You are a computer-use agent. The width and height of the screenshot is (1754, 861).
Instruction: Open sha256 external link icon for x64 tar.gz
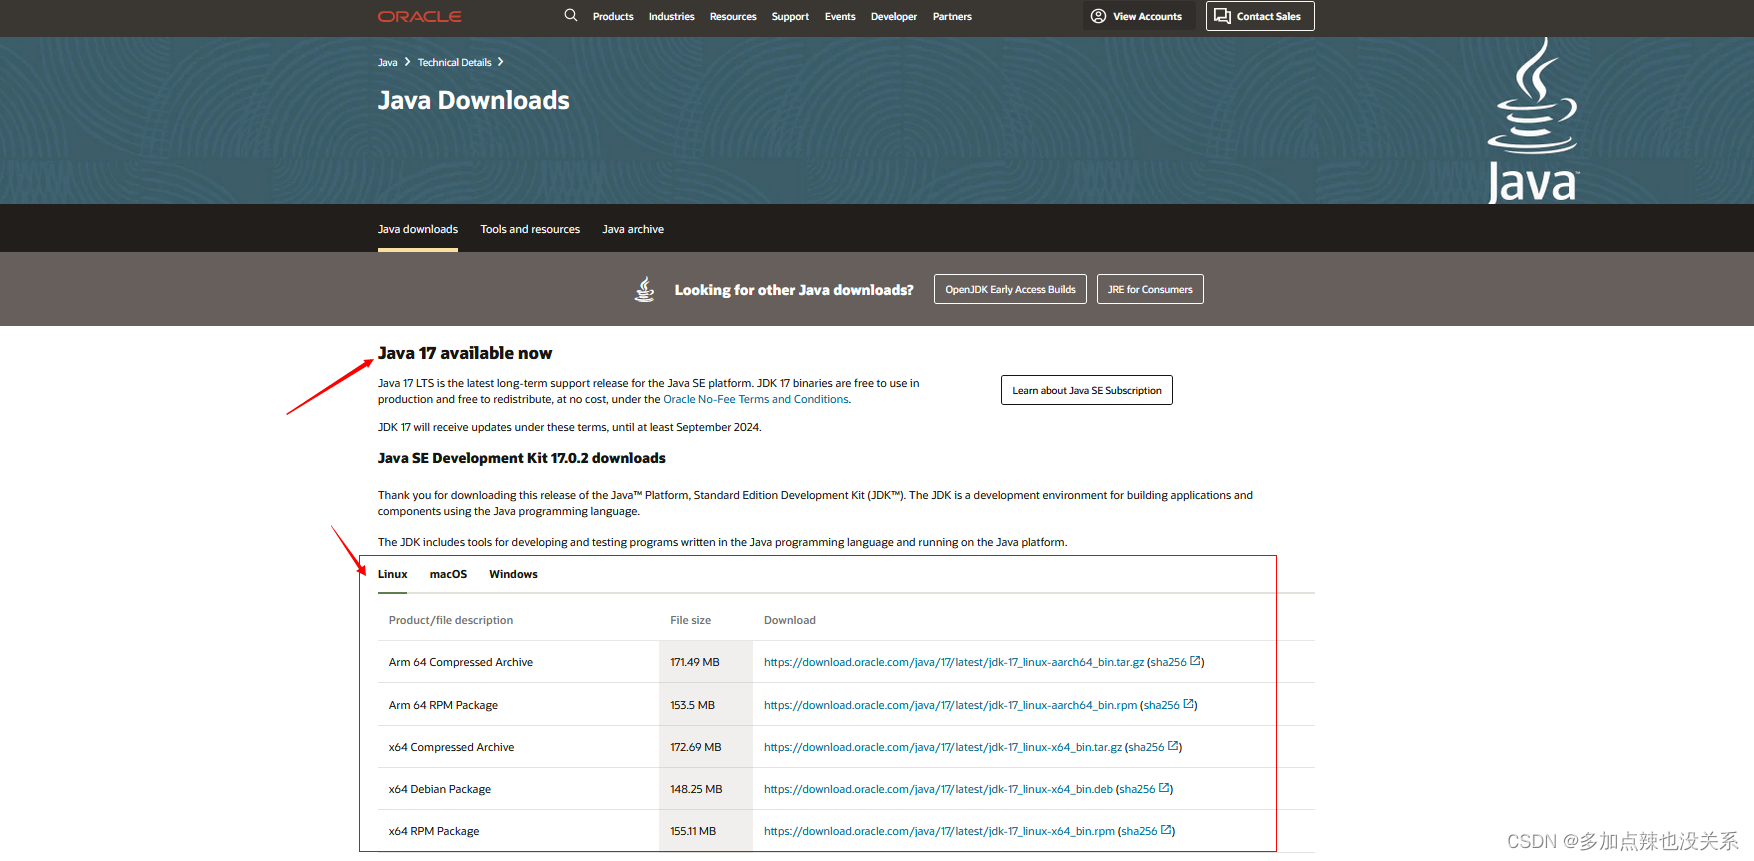(1173, 746)
